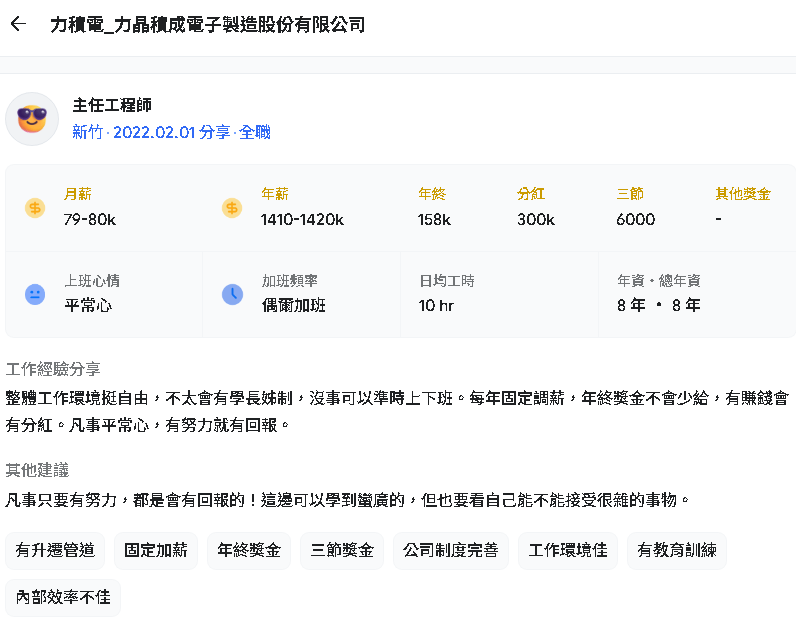
Task: Select the 年終獎金 tag
Action: (x=249, y=550)
